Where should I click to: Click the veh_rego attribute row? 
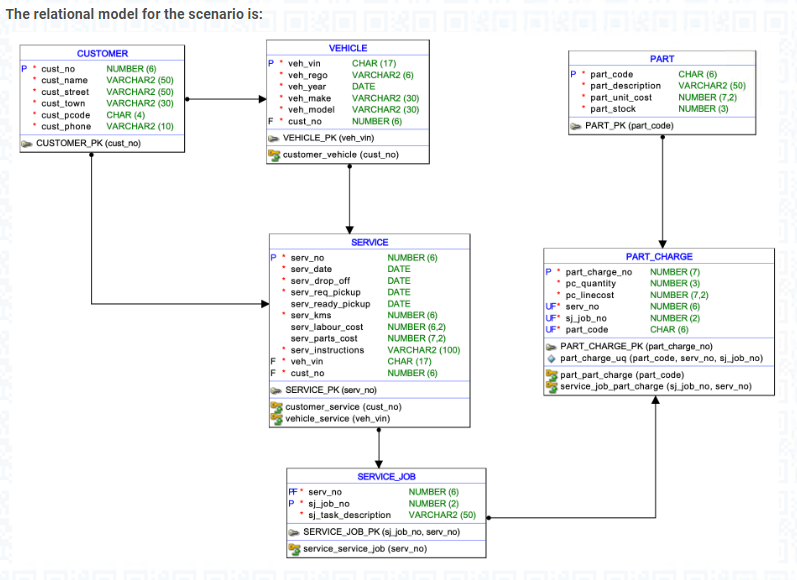(x=348, y=75)
